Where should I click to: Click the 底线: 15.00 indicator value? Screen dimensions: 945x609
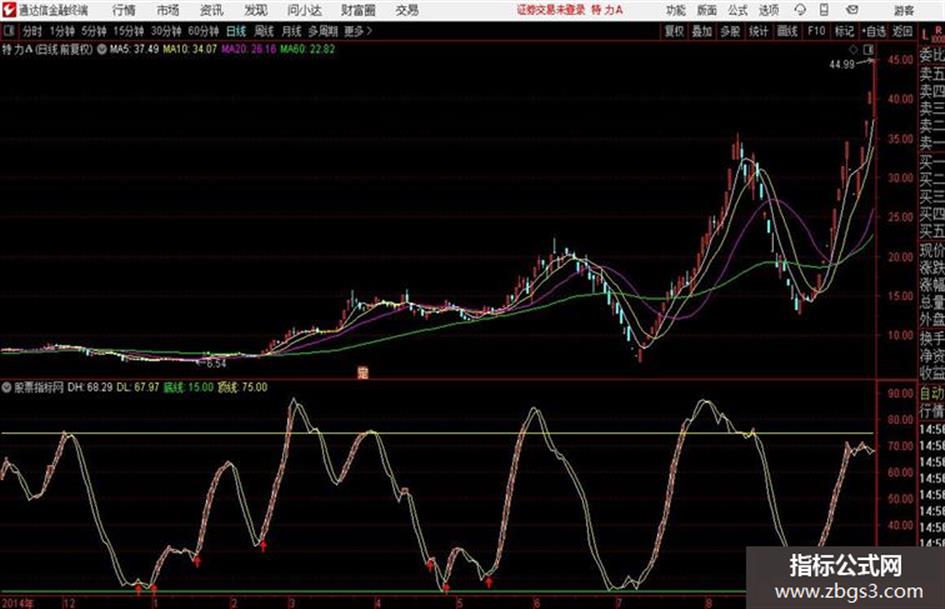189,388
